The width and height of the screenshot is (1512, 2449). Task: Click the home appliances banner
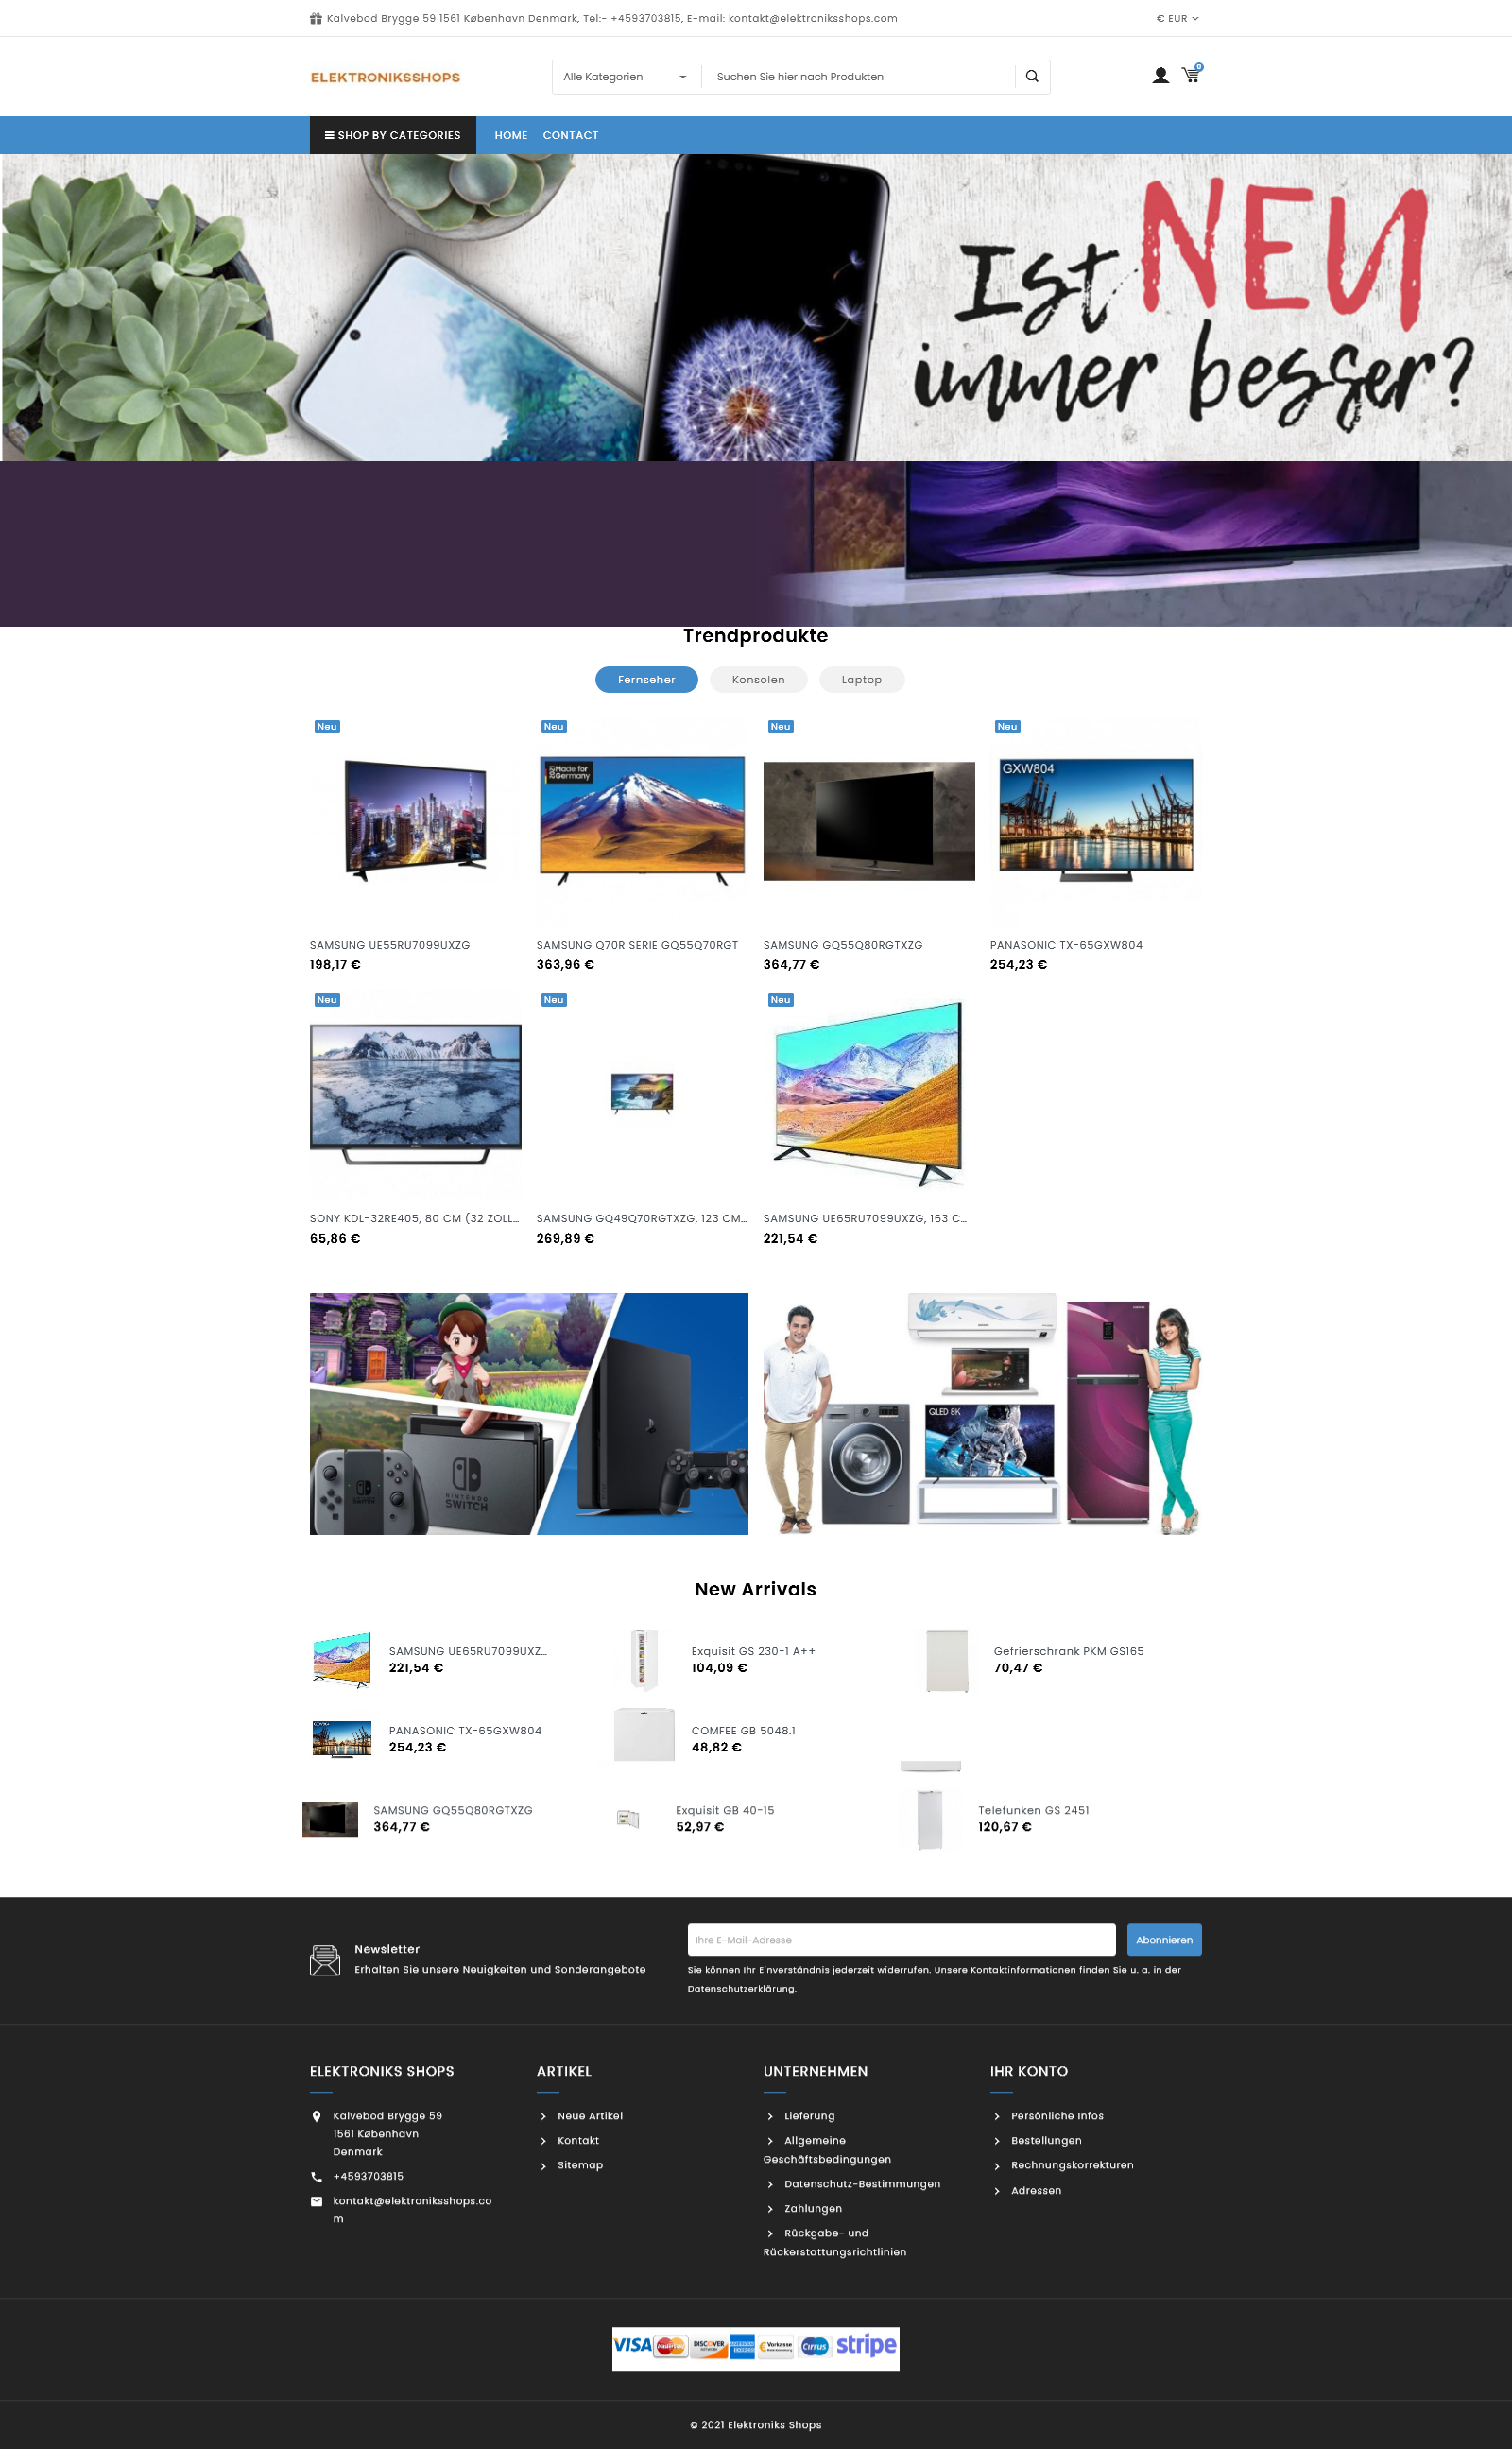[x=983, y=1414]
